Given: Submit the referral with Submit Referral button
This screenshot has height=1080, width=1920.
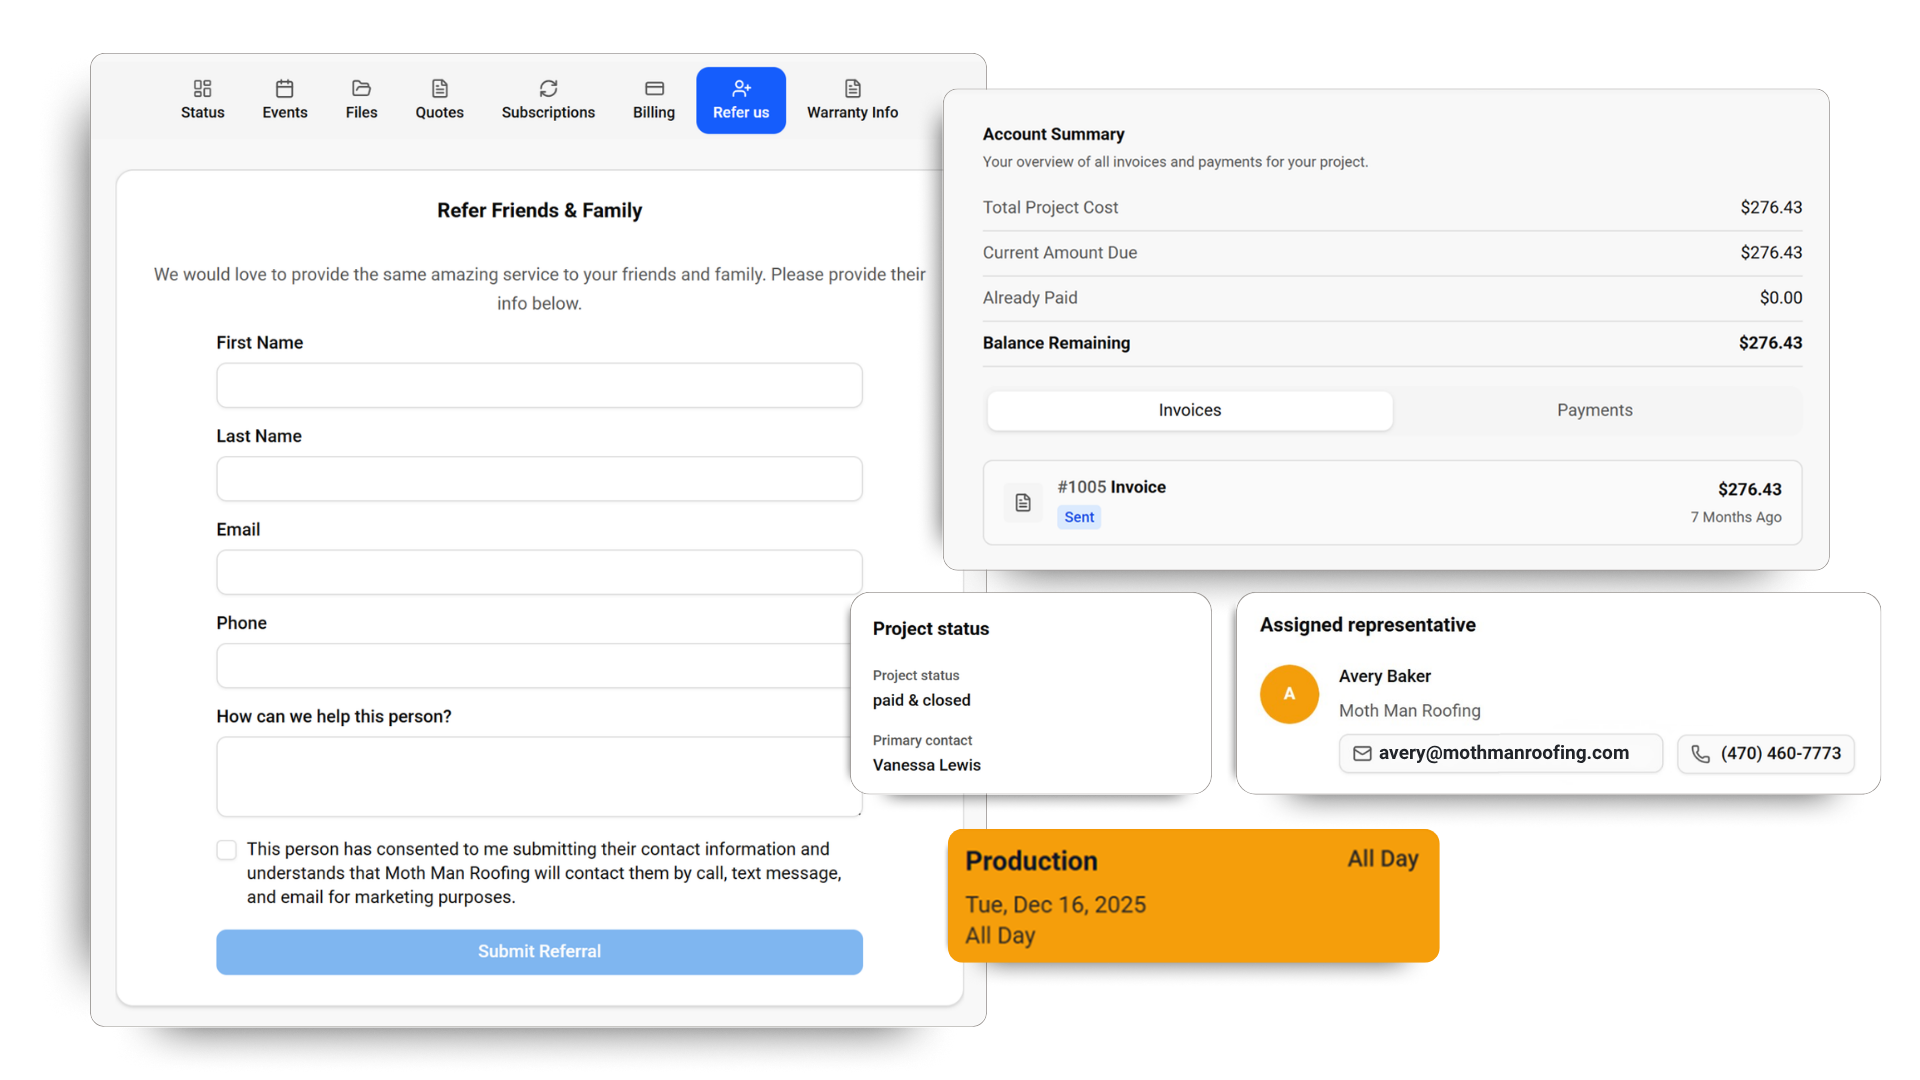Looking at the screenshot, I should 539,952.
